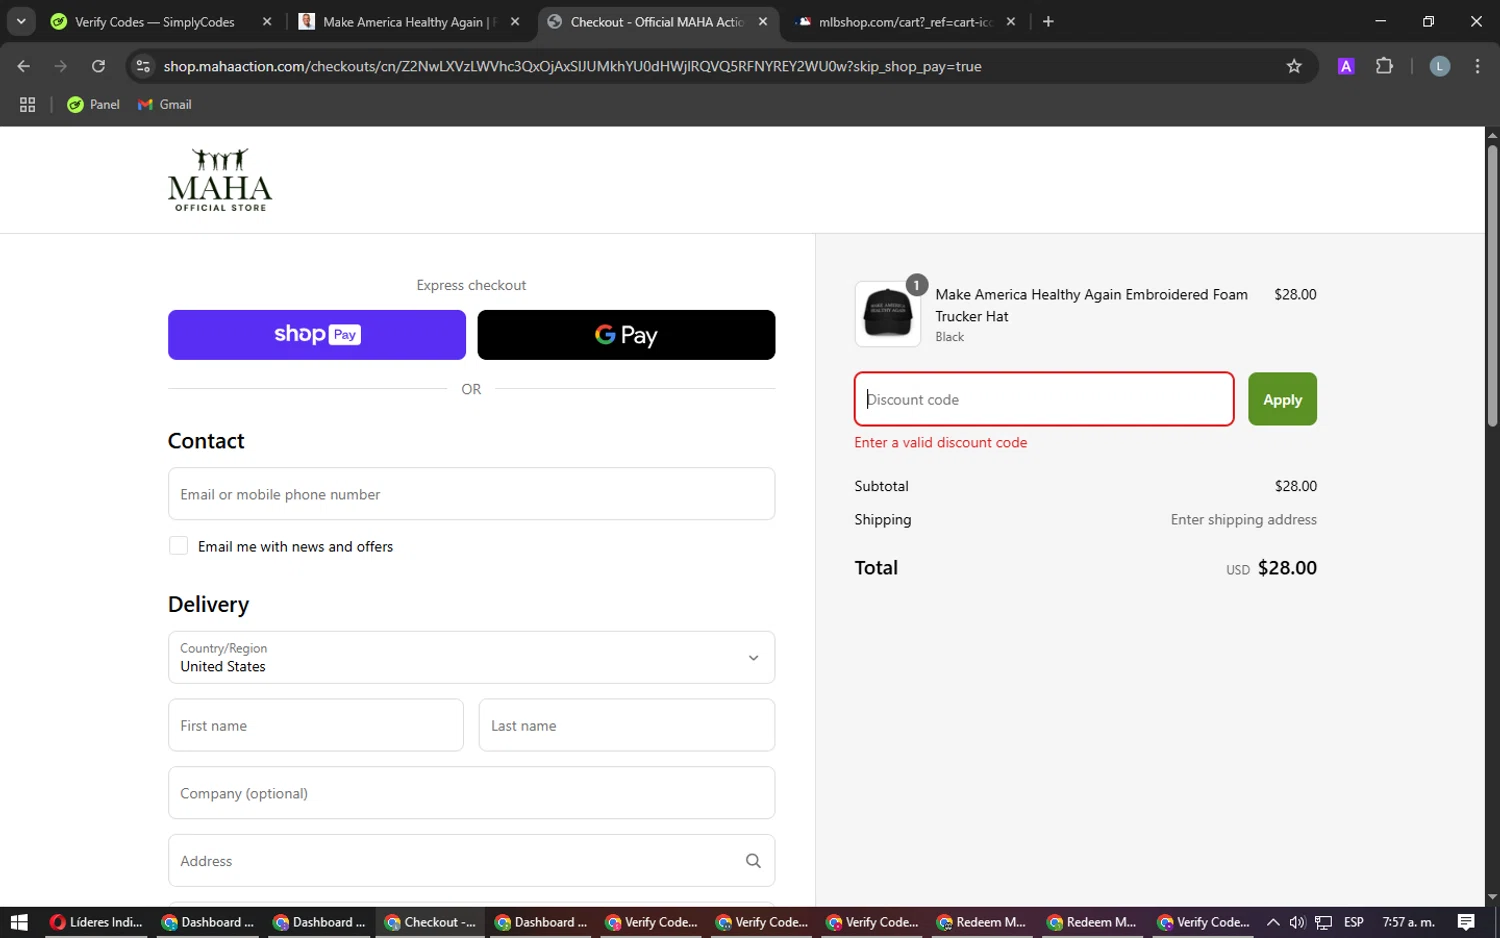Focus the Email or mobile phone number field

[471, 494]
